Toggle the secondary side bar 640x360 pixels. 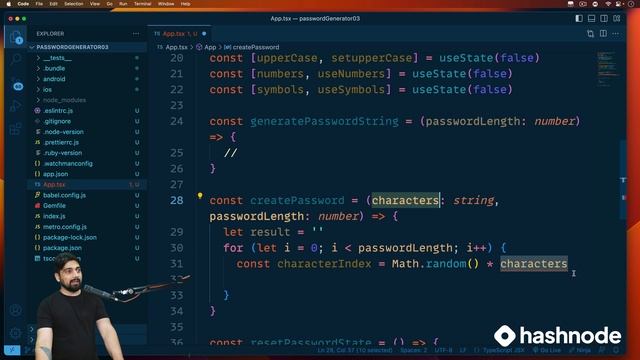604,18
